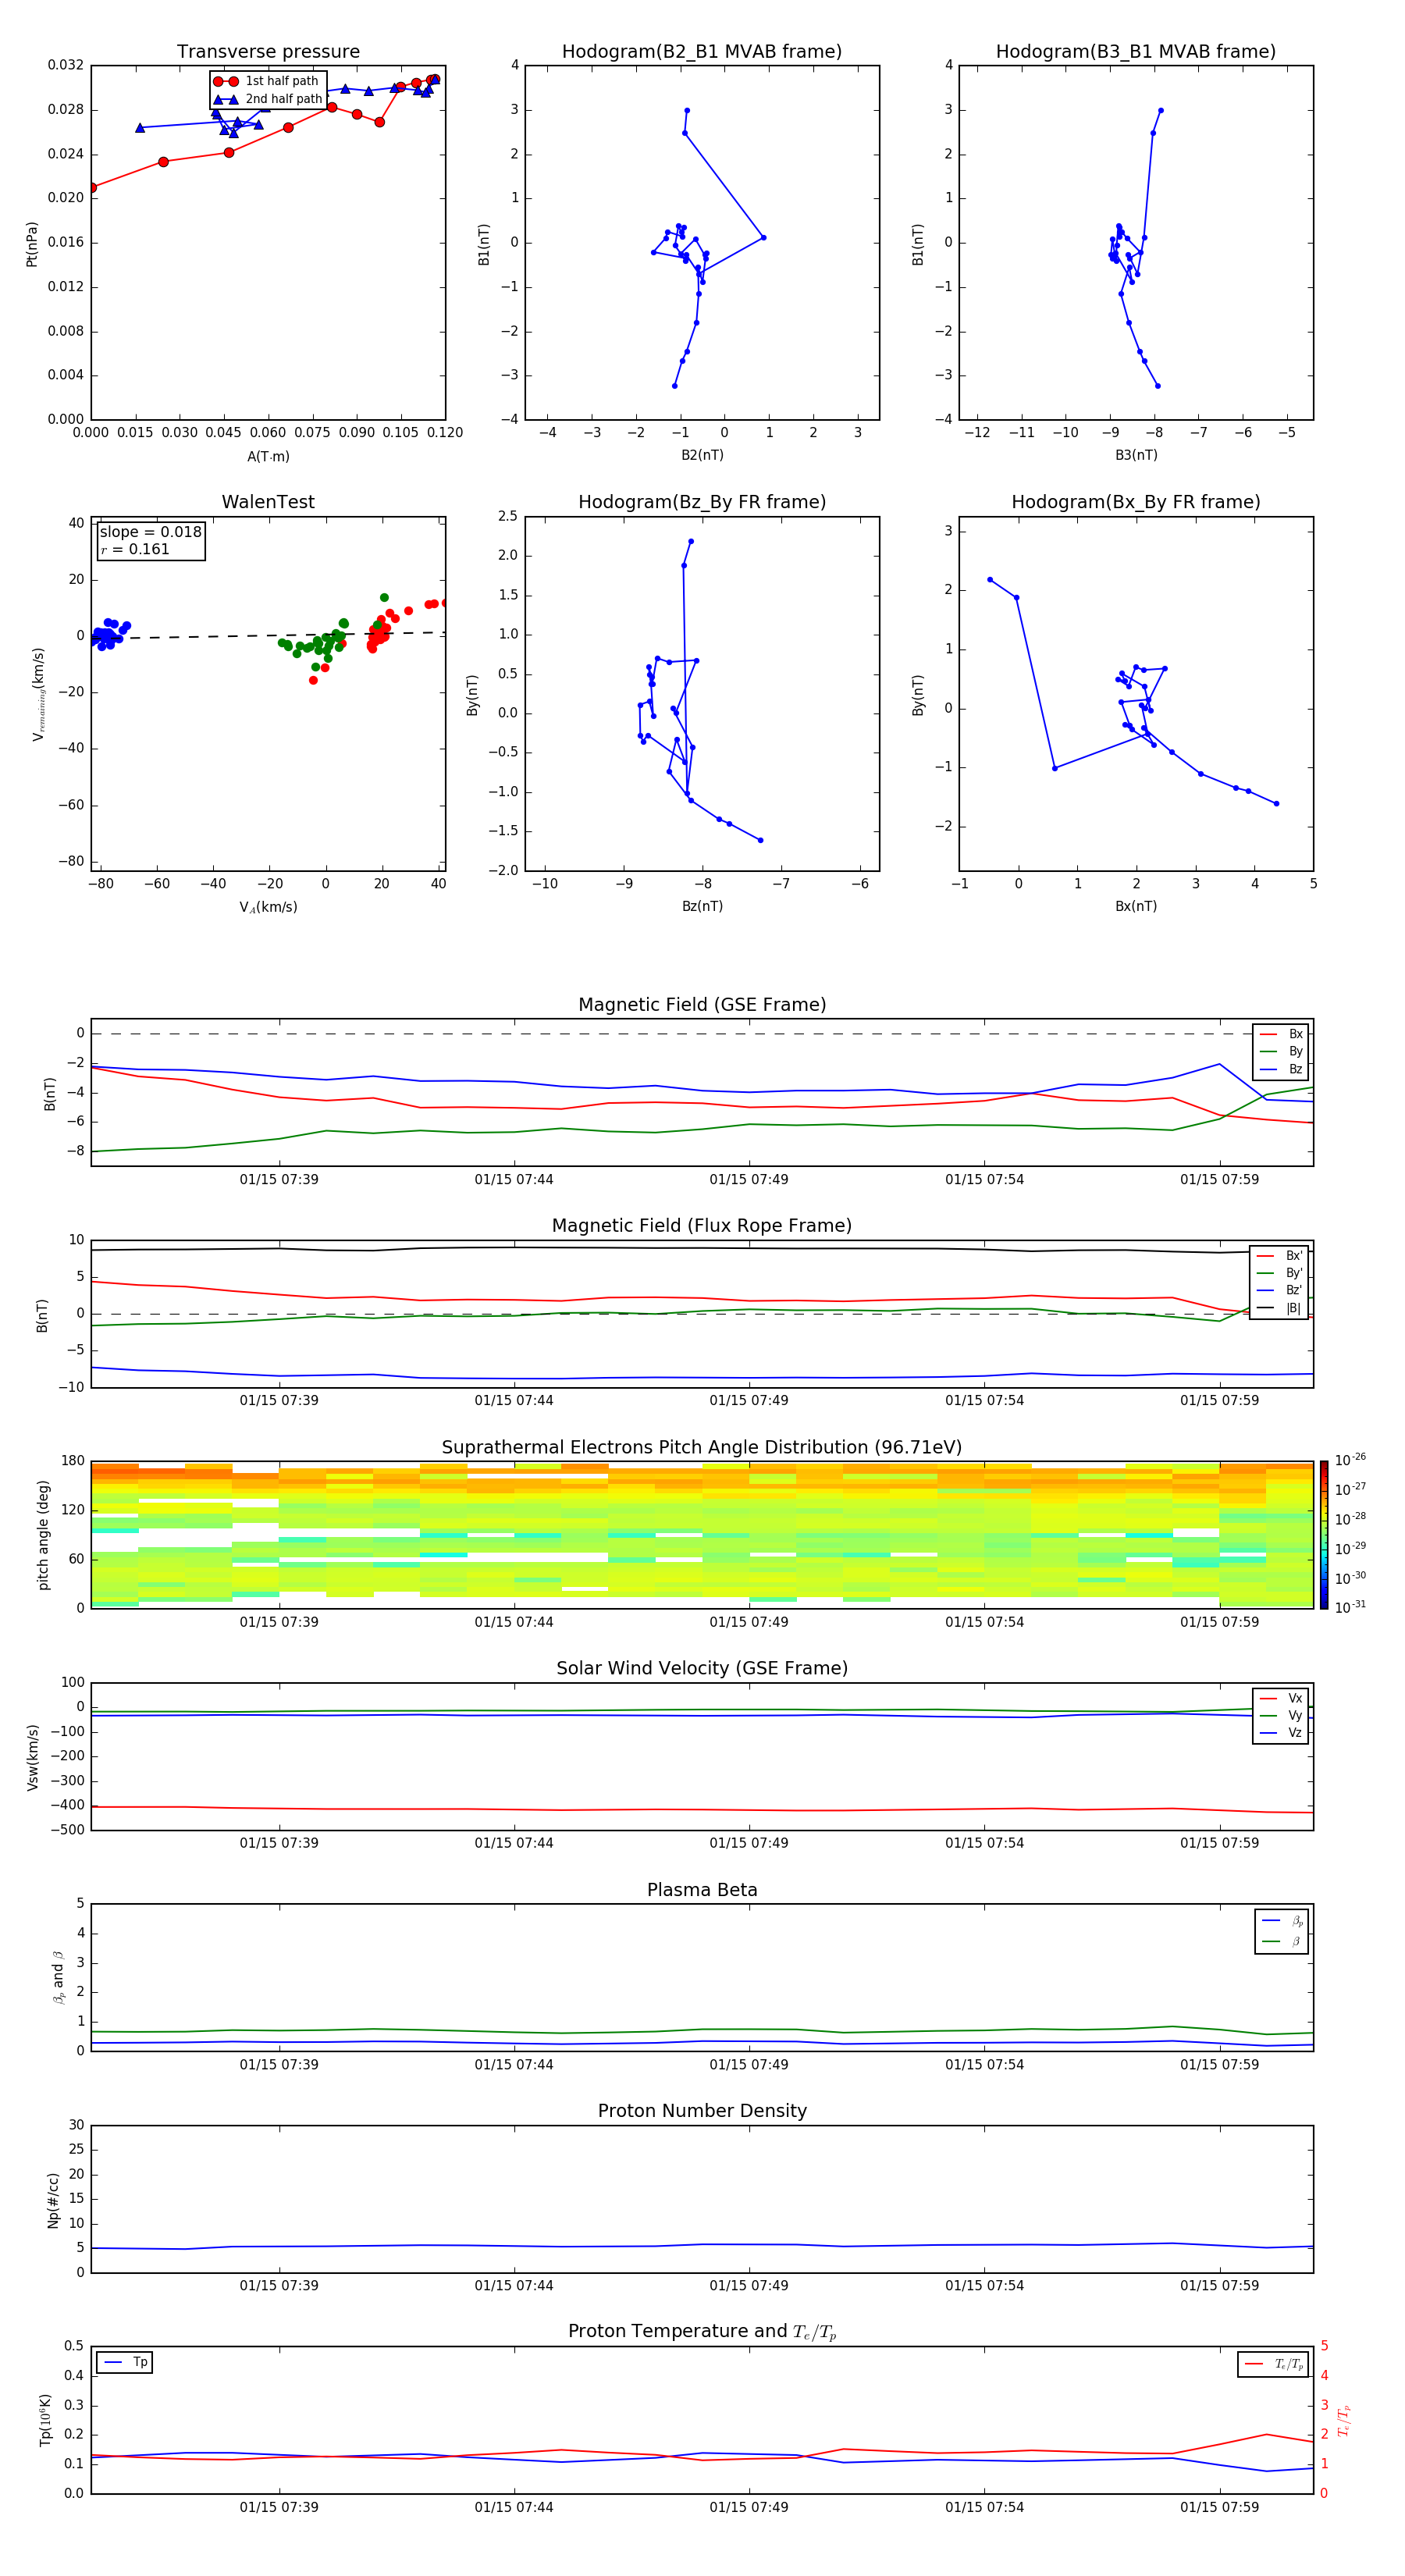This screenshot has width=1405, height=2576.
Task: Click the 'A(T·m)' x-axis label
Action: tap(268, 457)
